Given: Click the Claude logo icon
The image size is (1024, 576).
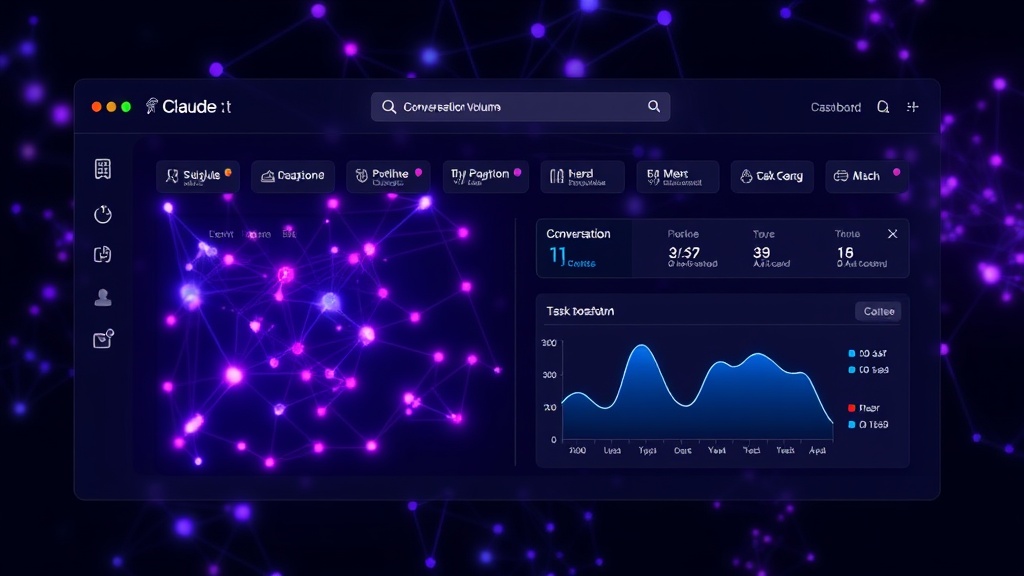Looking at the screenshot, I should pyautogui.click(x=152, y=106).
